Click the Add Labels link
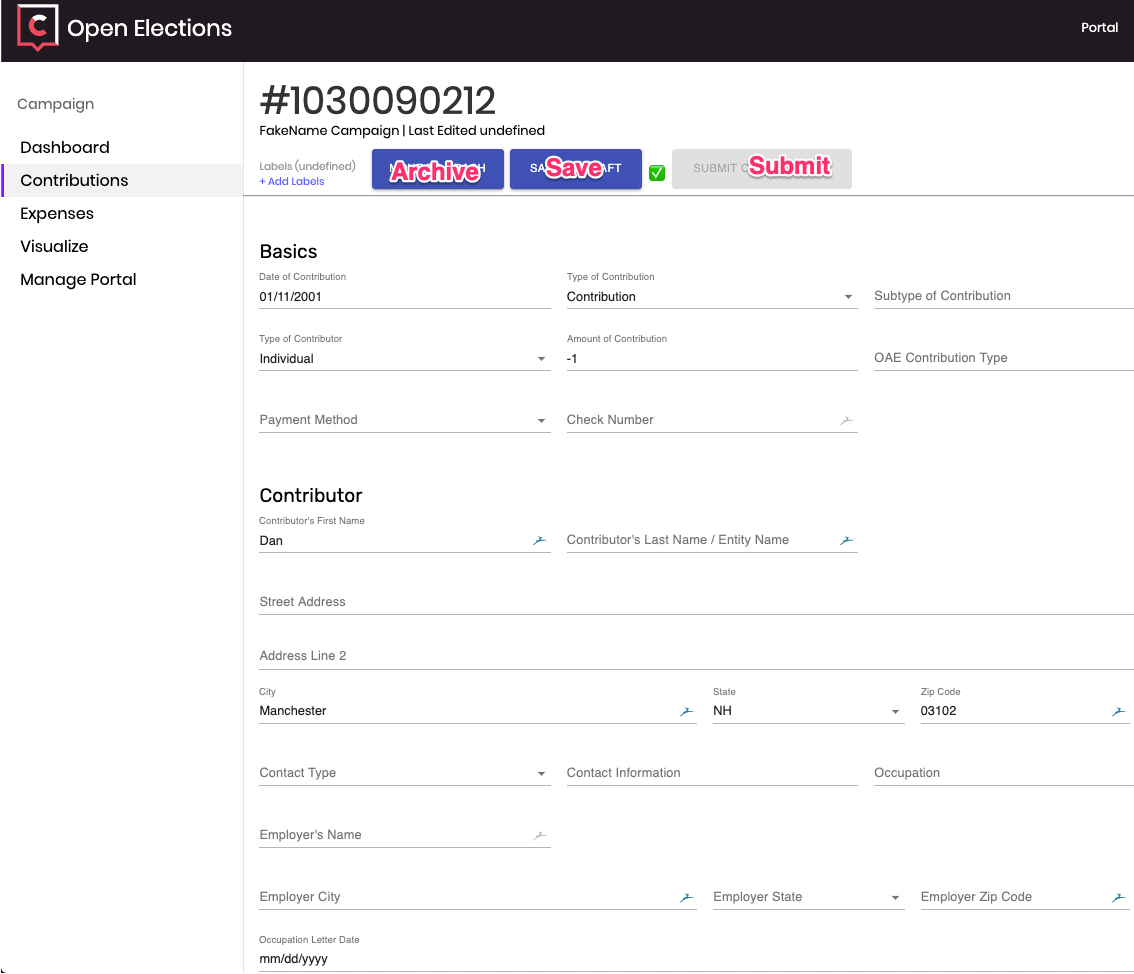 click(292, 181)
